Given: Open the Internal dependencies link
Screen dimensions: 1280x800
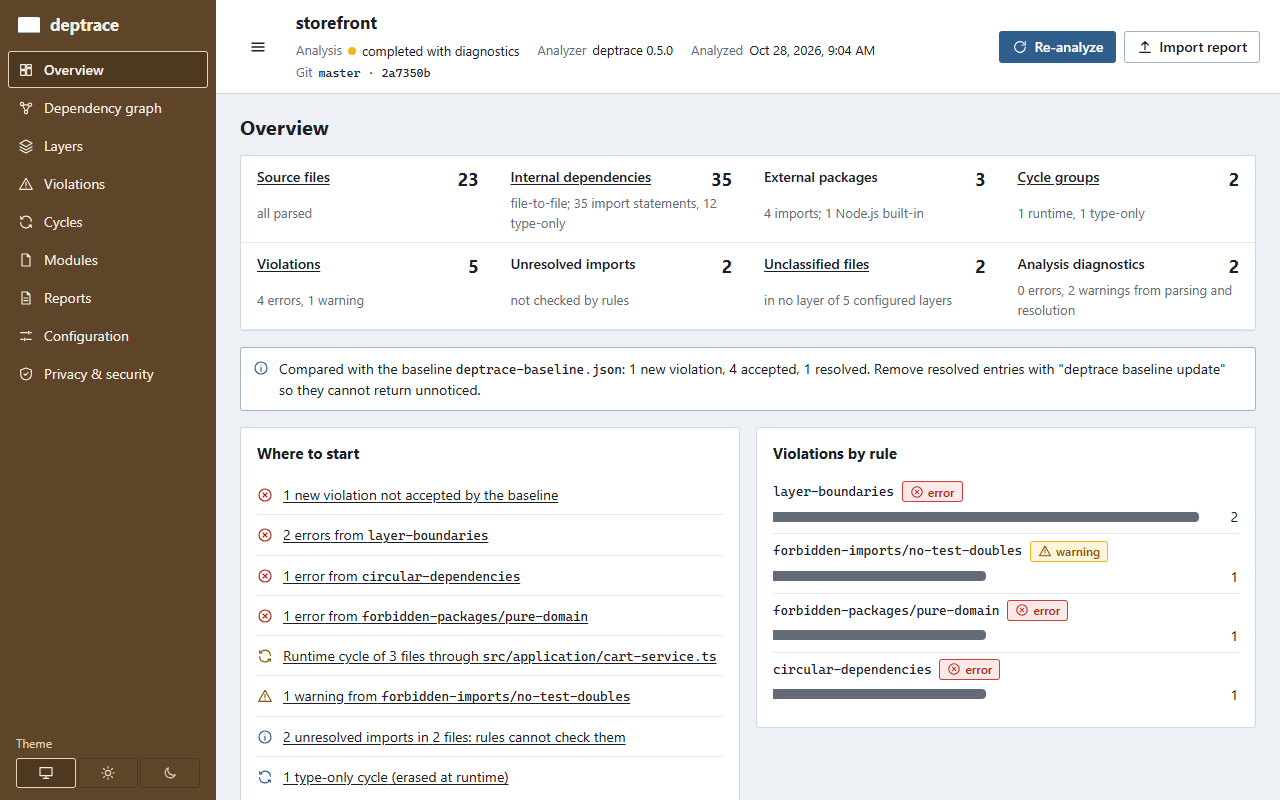Looking at the screenshot, I should point(580,177).
